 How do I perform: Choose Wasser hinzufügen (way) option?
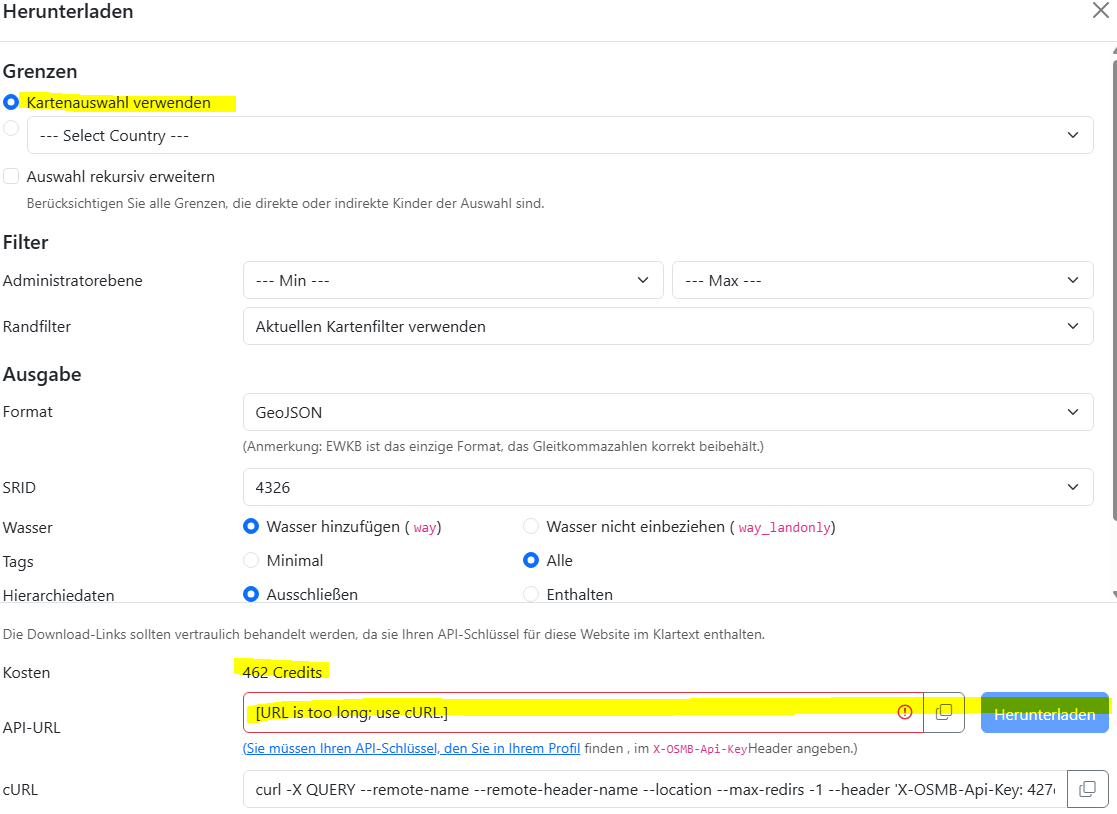tap(251, 526)
